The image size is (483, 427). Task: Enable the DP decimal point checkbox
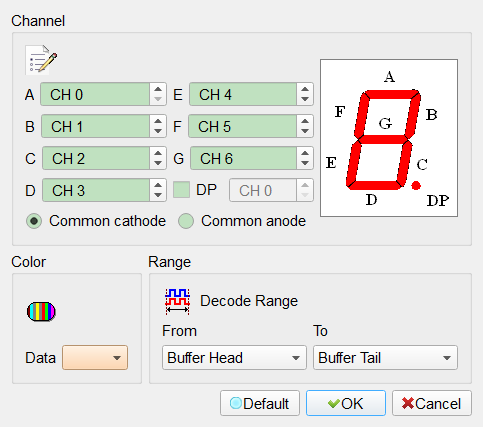coord(182,190)
